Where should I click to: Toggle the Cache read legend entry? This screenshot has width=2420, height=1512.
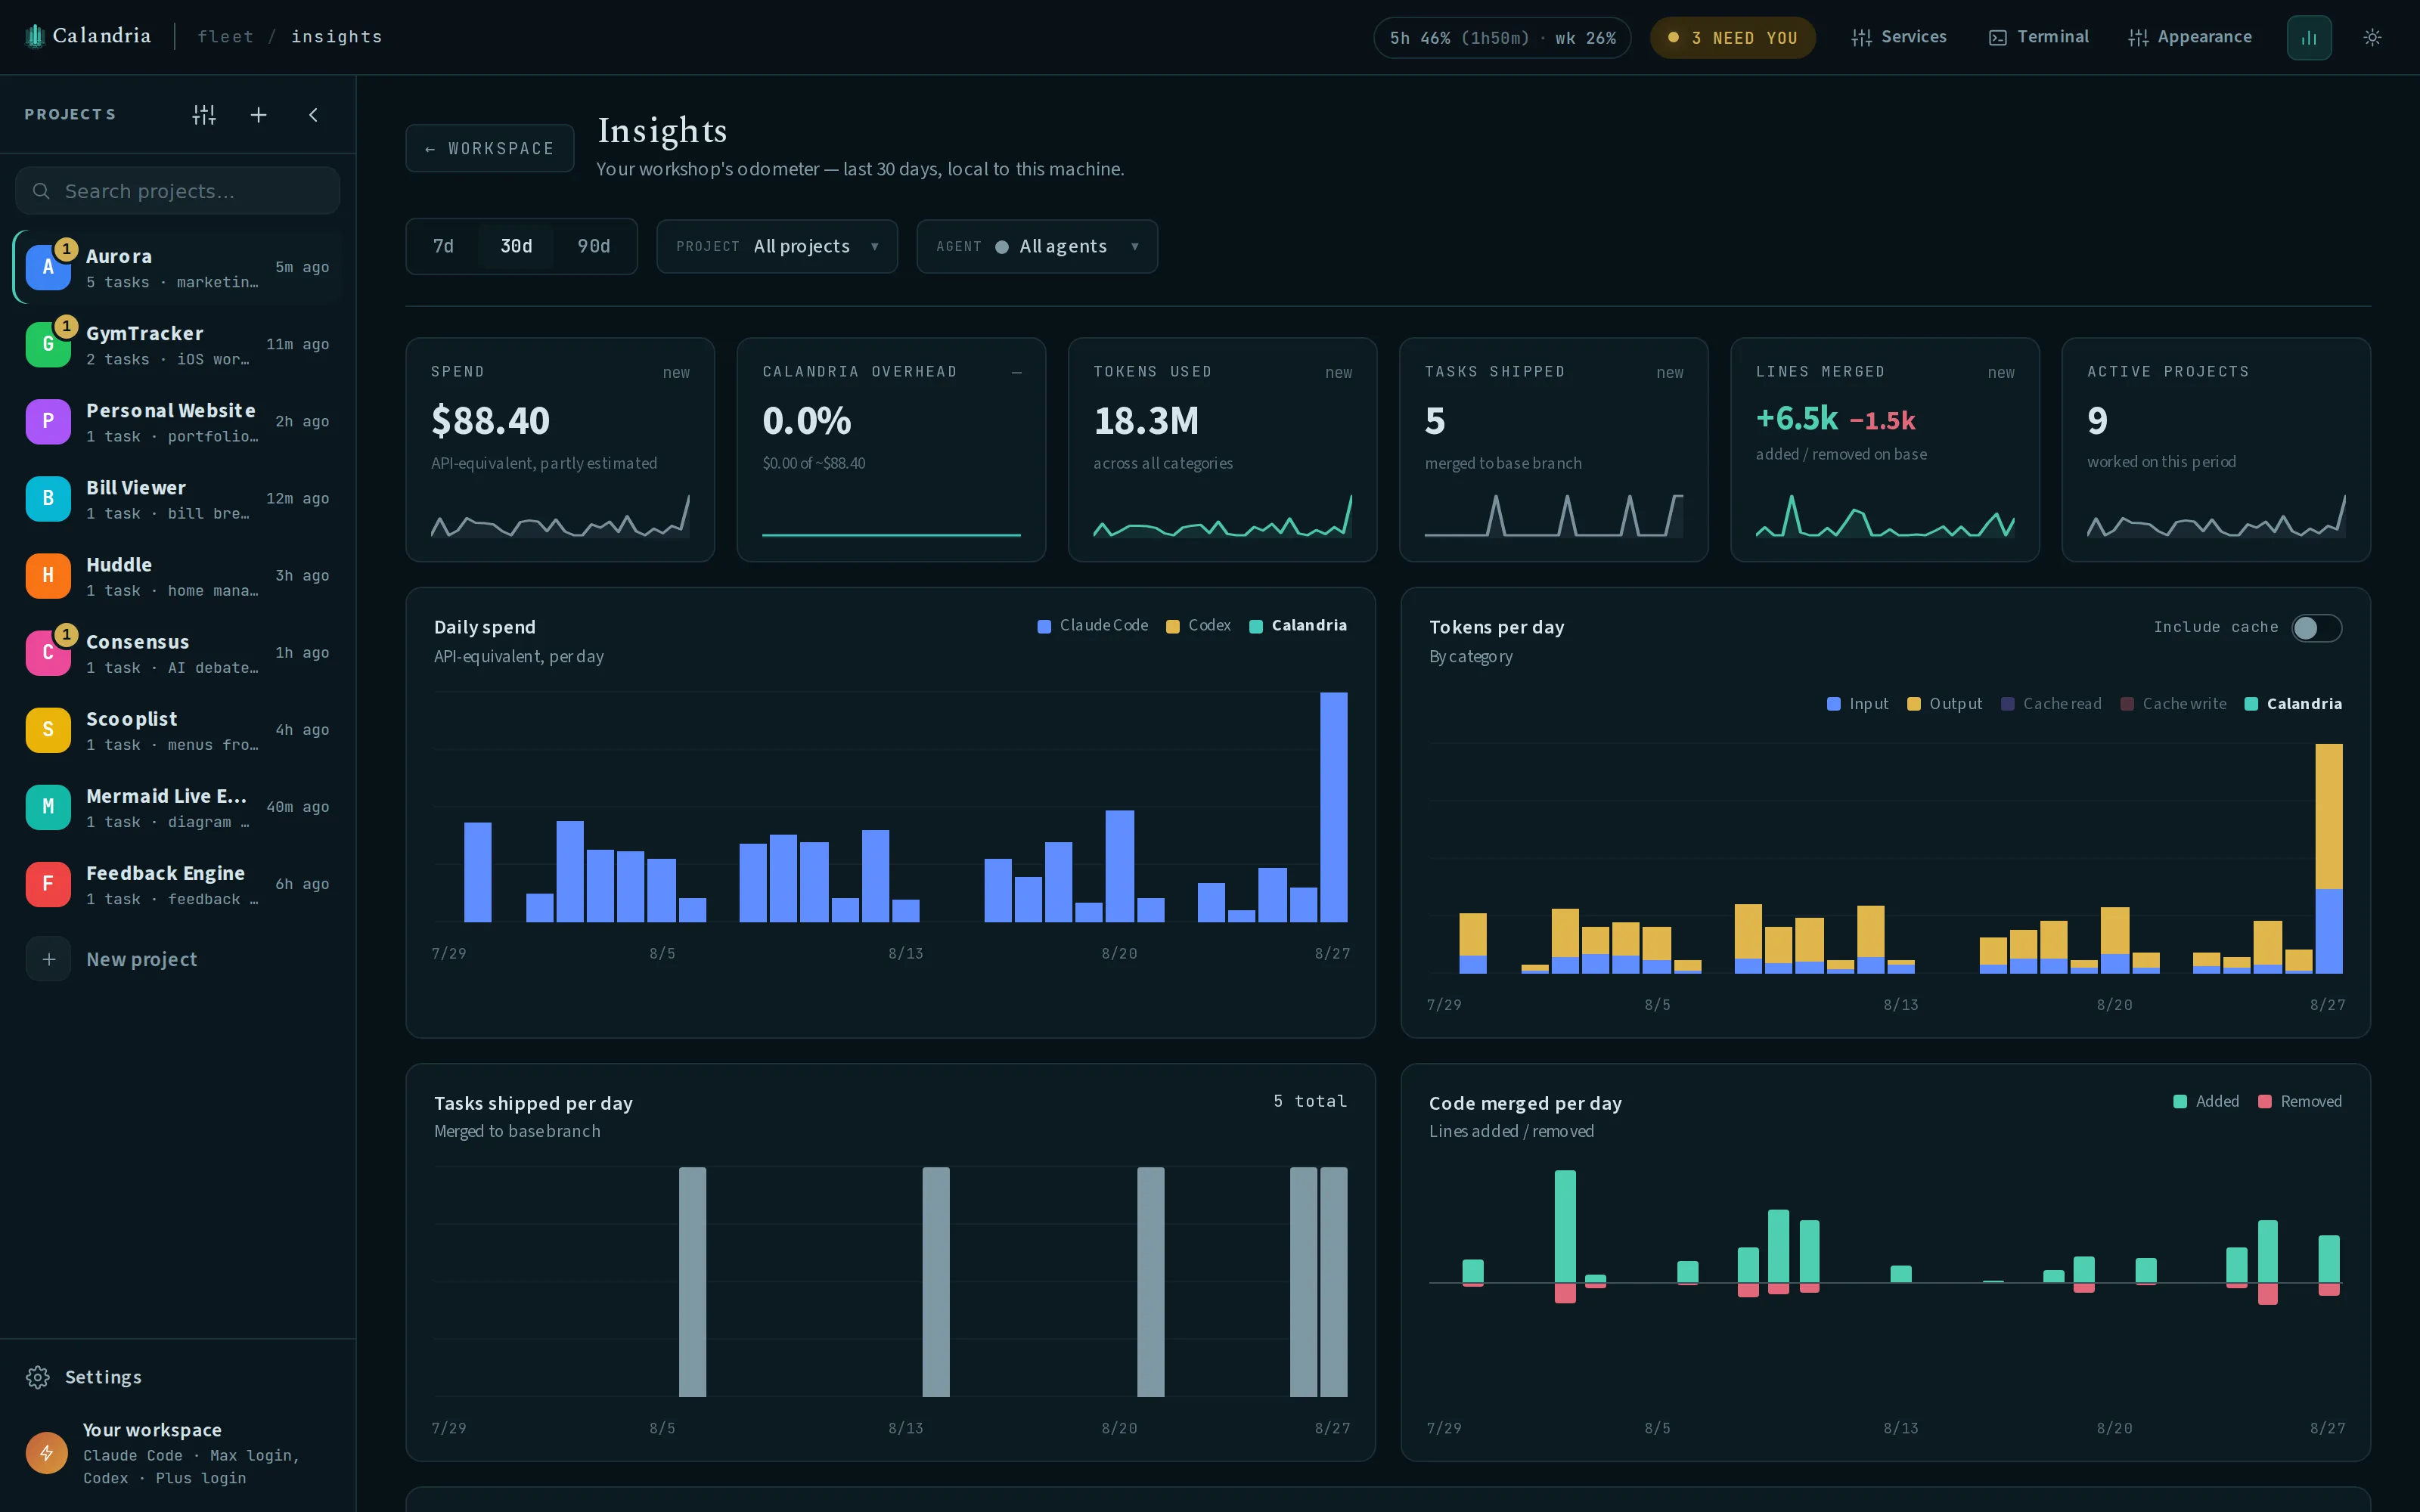pos(2051,704)
